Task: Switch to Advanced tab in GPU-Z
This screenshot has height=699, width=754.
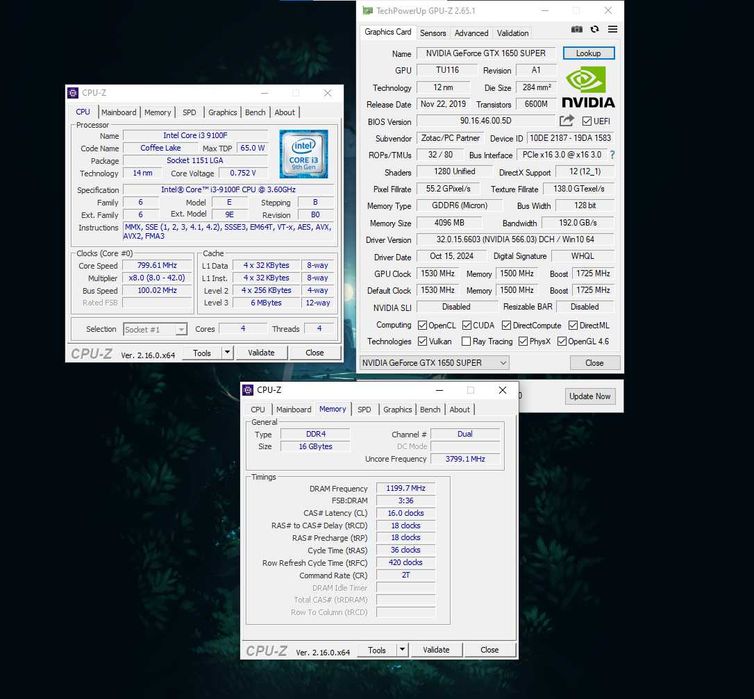Action: (471, 33)
